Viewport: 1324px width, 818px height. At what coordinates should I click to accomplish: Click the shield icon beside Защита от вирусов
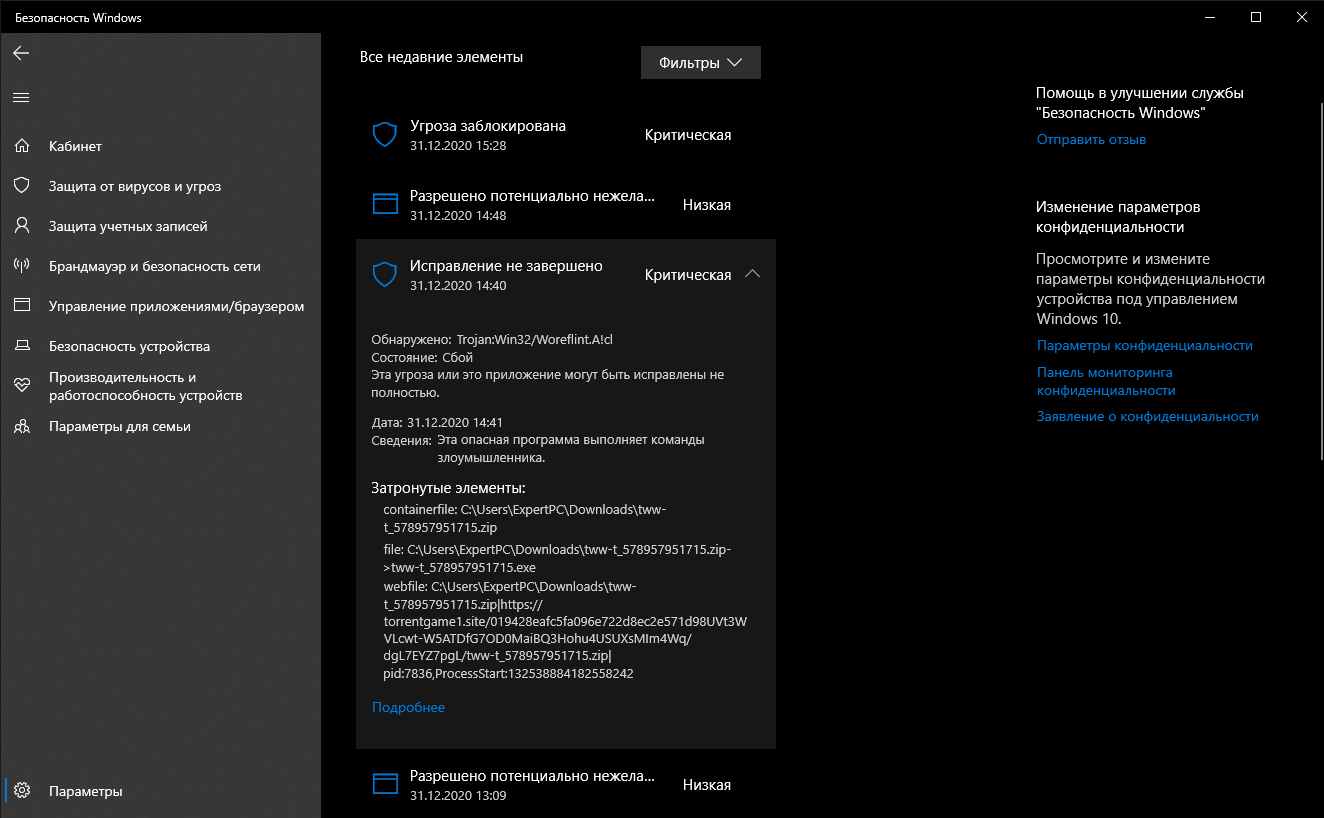21,186
